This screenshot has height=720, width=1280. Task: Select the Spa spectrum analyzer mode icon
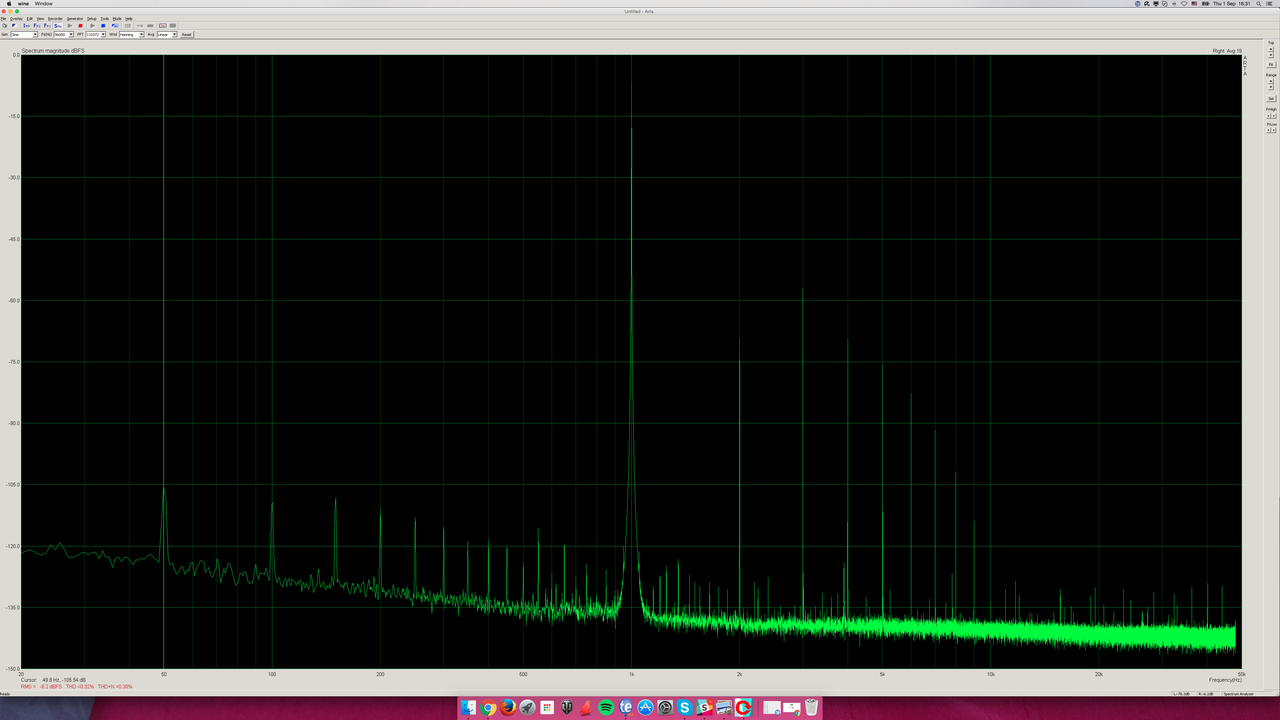(x=58, y=26)
